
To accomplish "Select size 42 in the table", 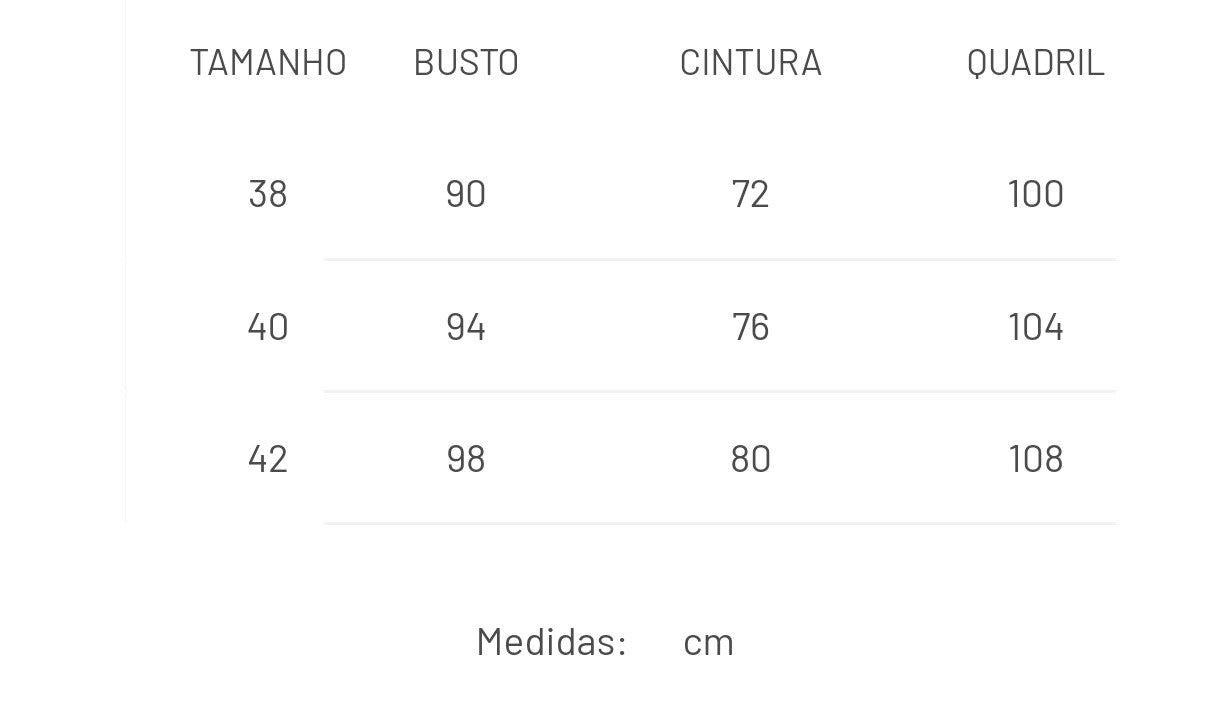I will point(268,459).
